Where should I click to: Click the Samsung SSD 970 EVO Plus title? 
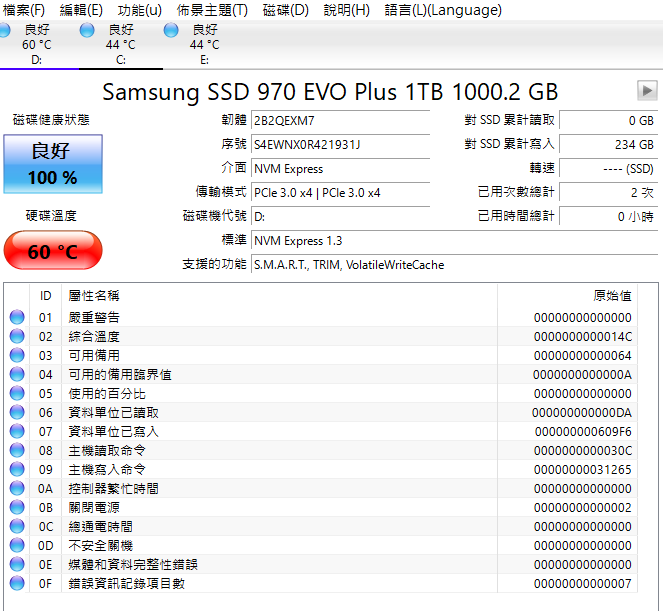click(x=330, y=92)
